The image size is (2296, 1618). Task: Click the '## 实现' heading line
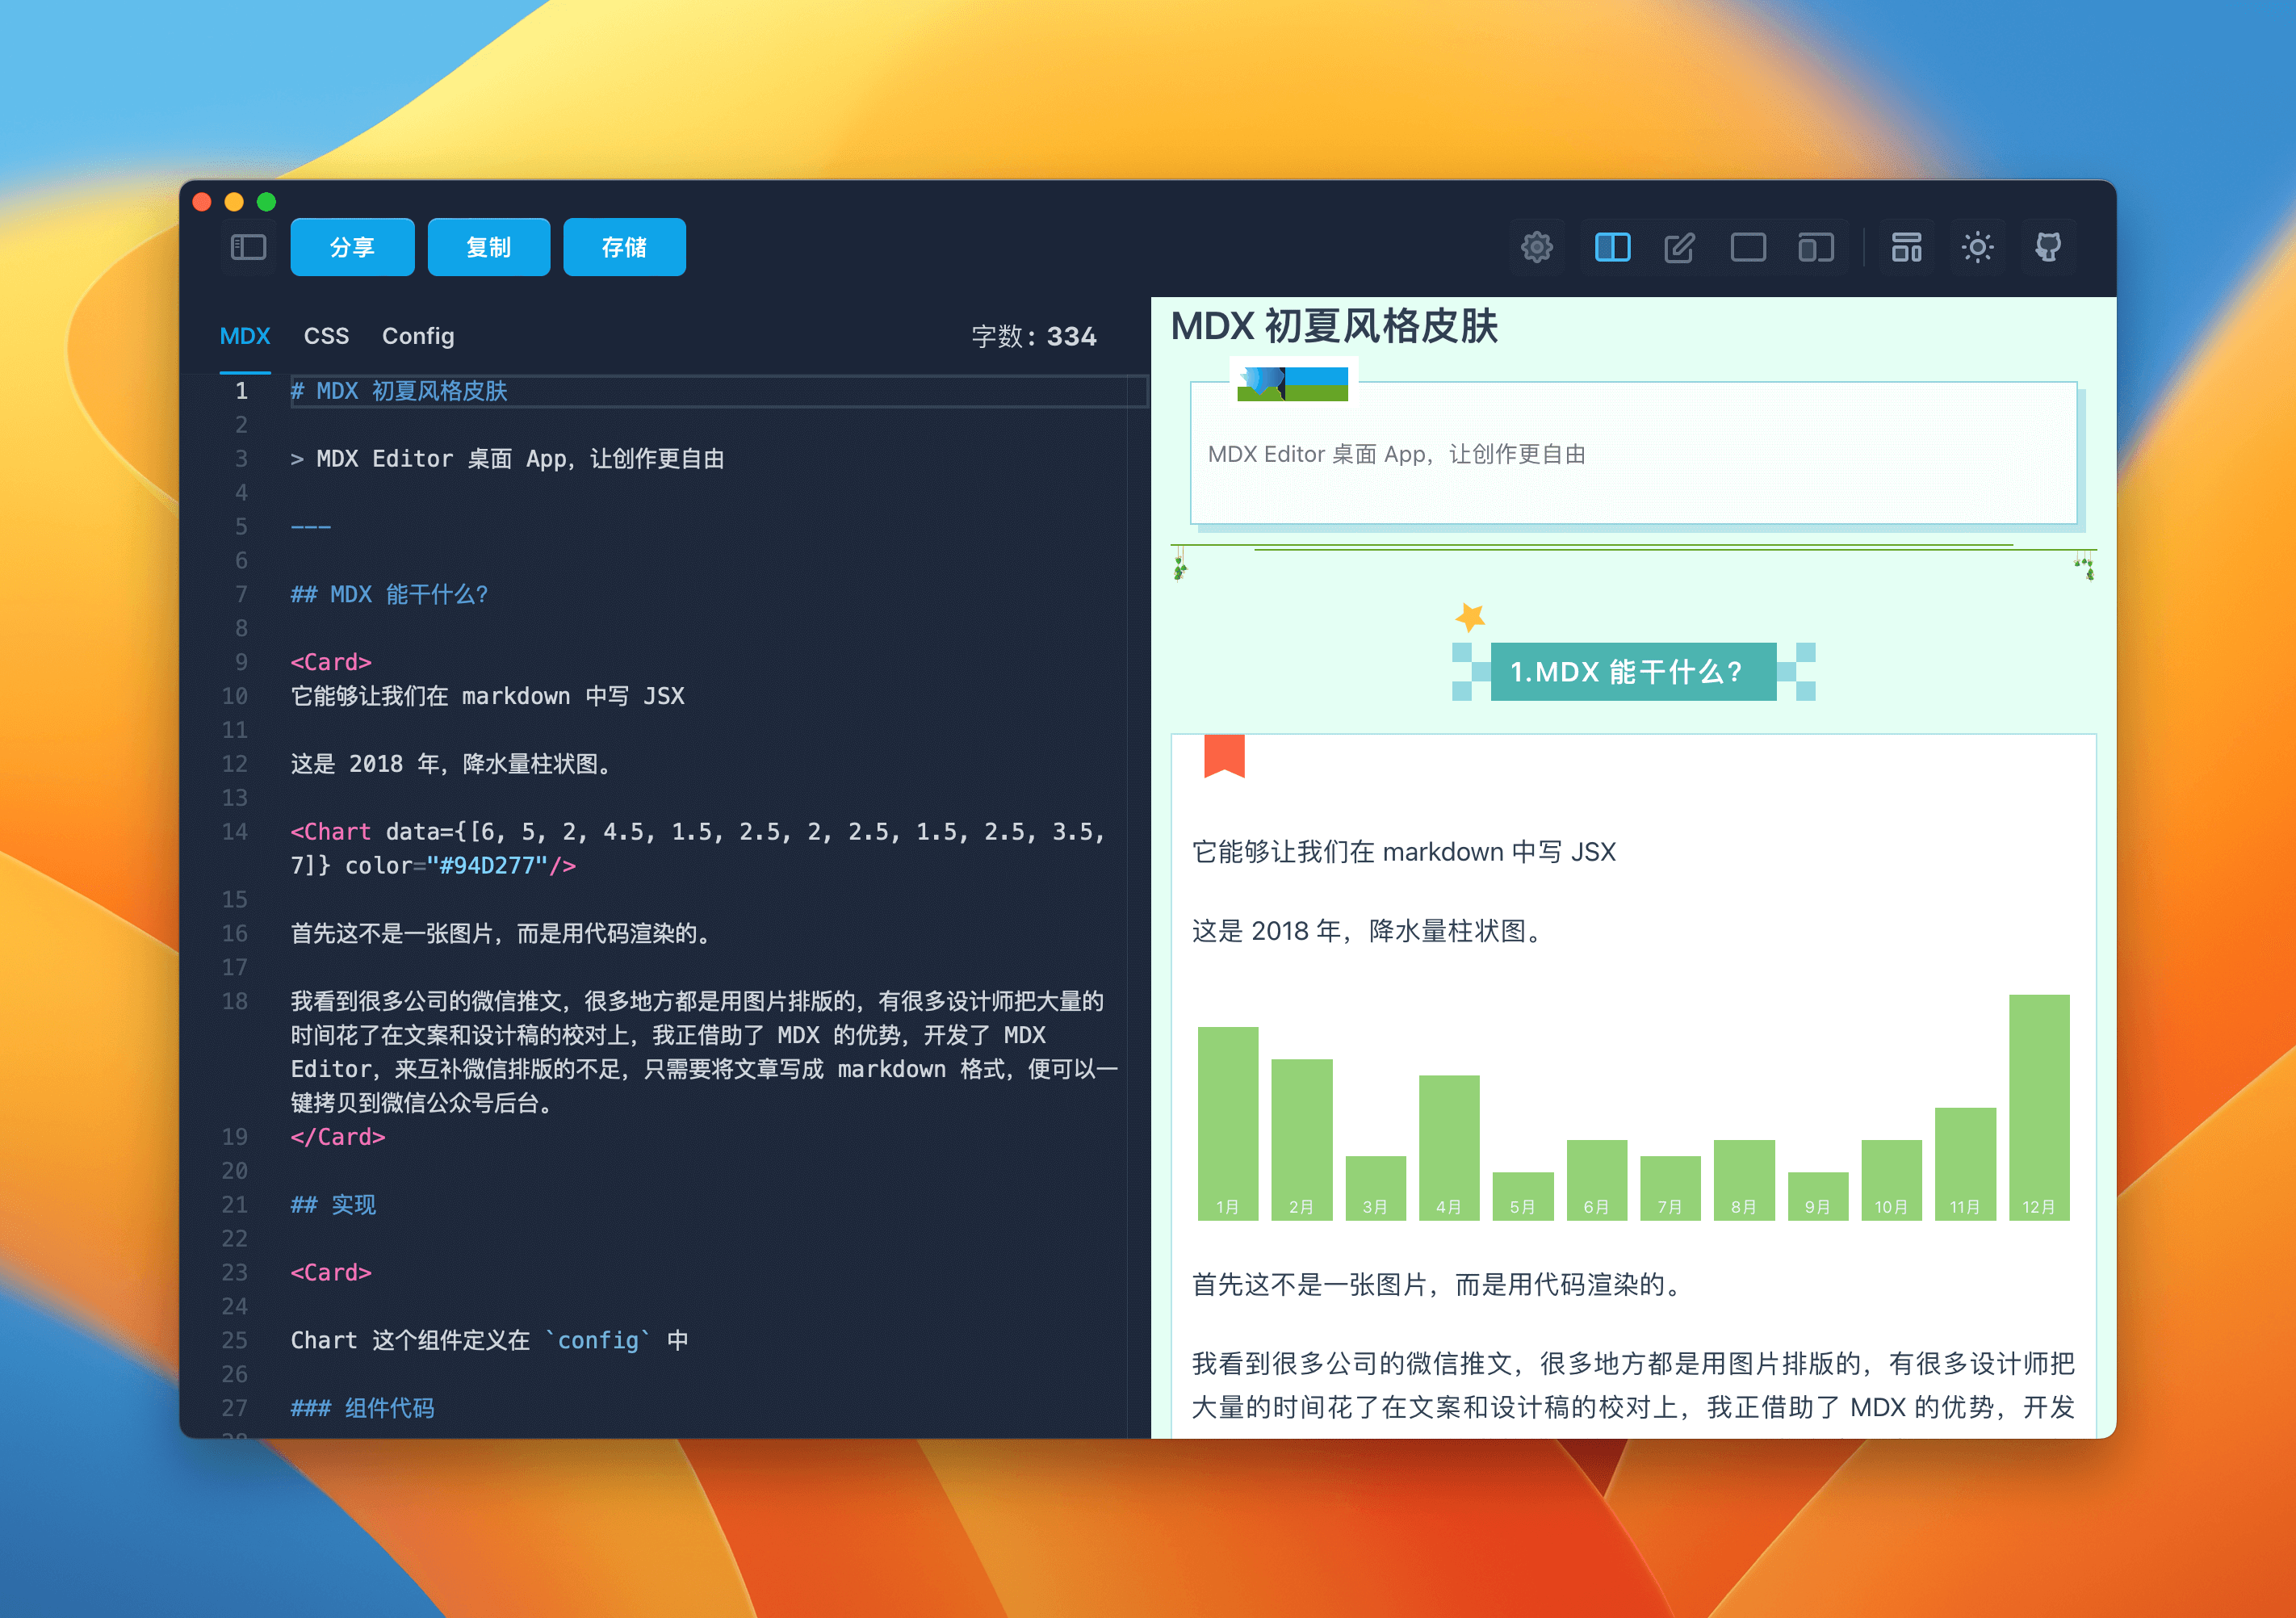pos(333,1205)
